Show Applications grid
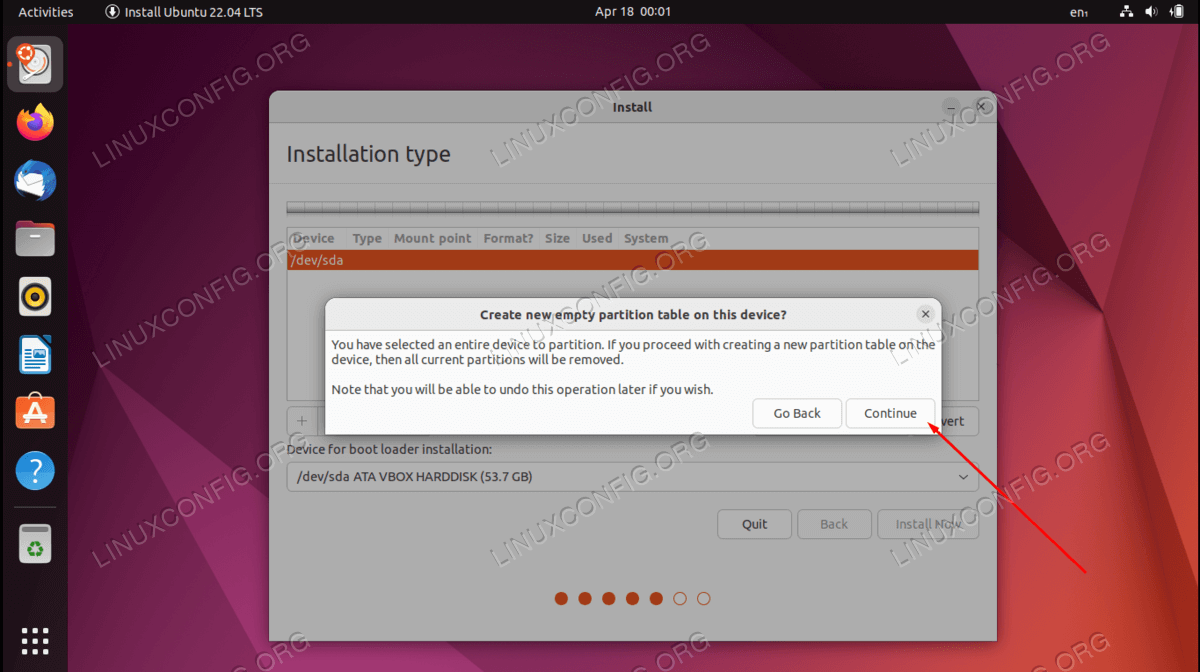The image size is (1200, 672). 35,641
